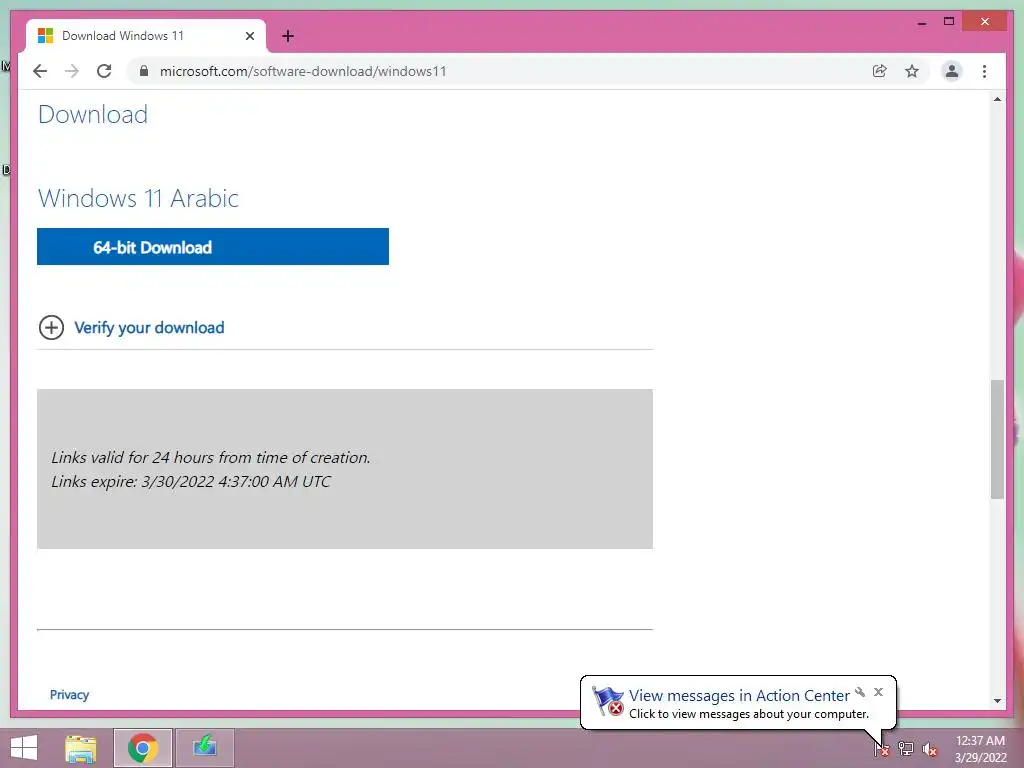
Task: Open the Privacy link
Action: (69, 694)
